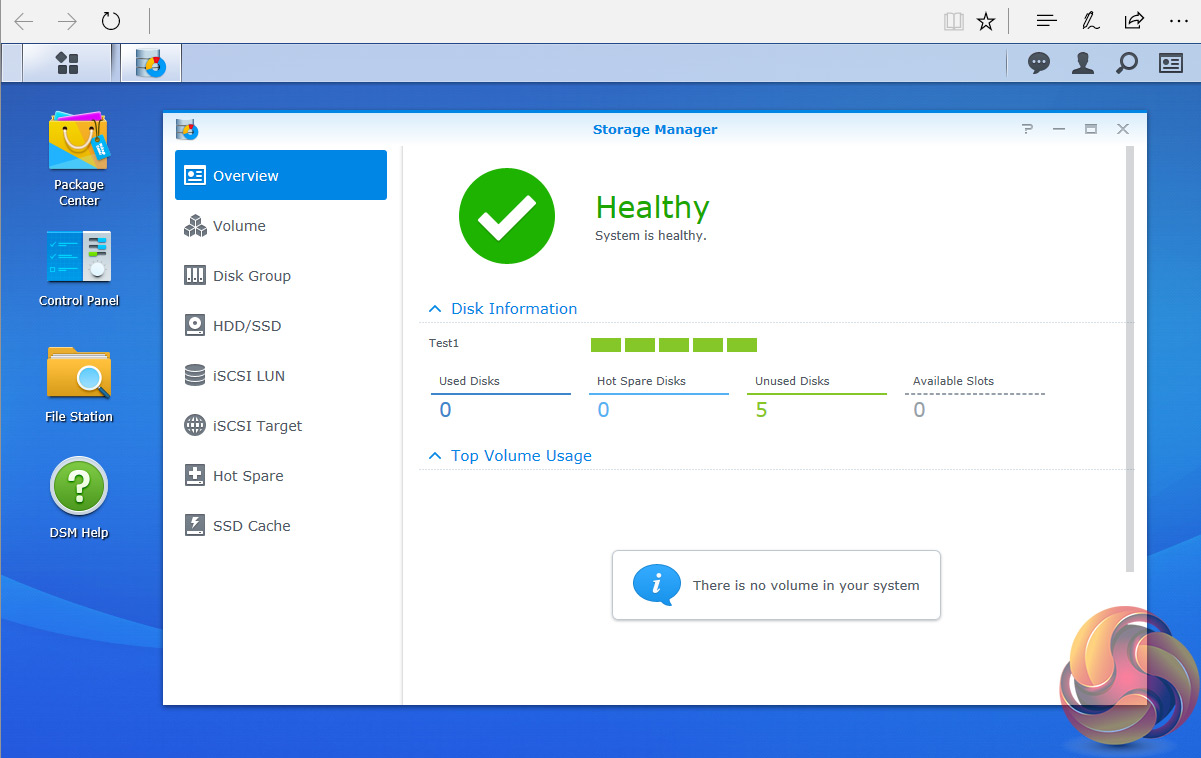Image resolution: width=1201 pixels, height=758 pixels.
Task: Click the blue info icon in message
Action: pyautogui.click(x=657, y=585)
